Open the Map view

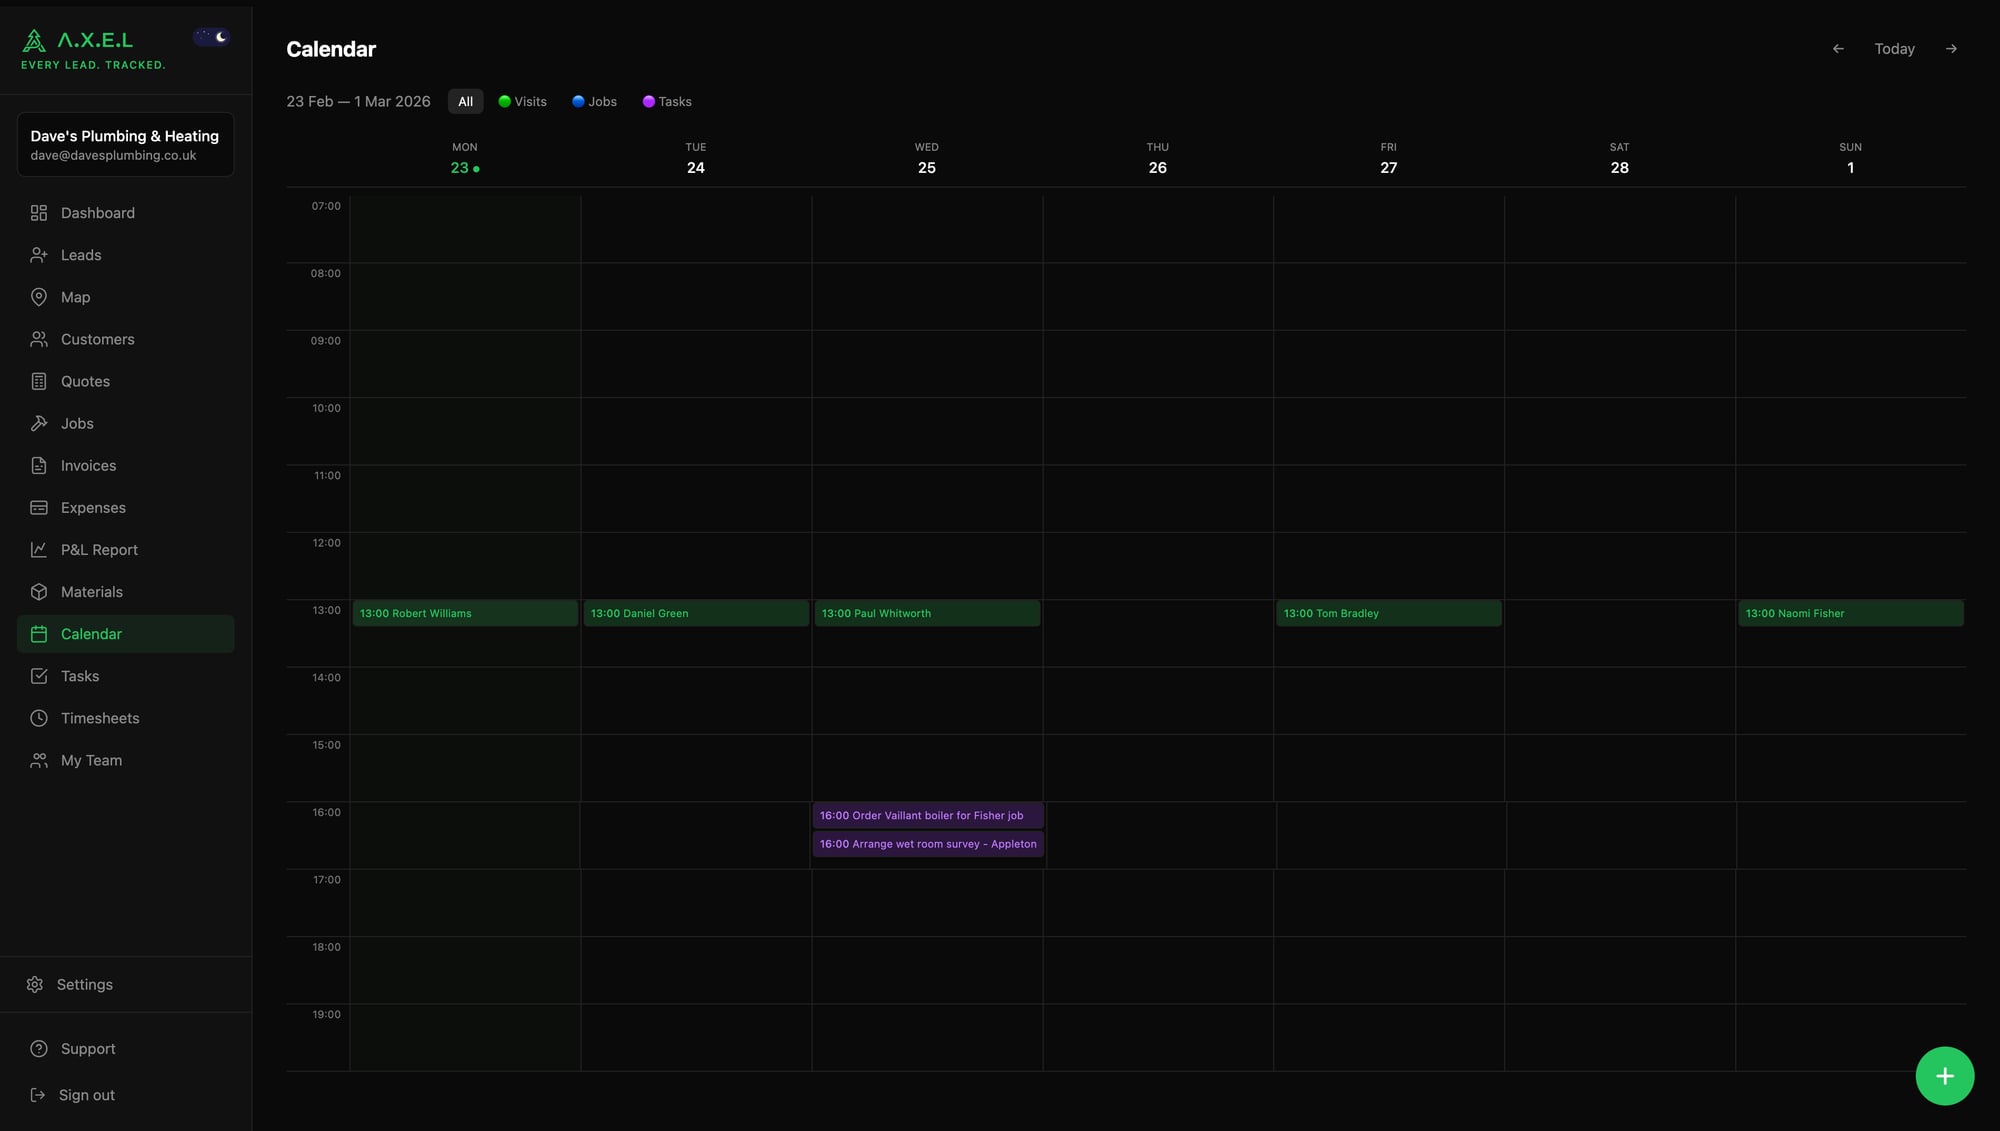pyautogui.click(x=75, y=296)
